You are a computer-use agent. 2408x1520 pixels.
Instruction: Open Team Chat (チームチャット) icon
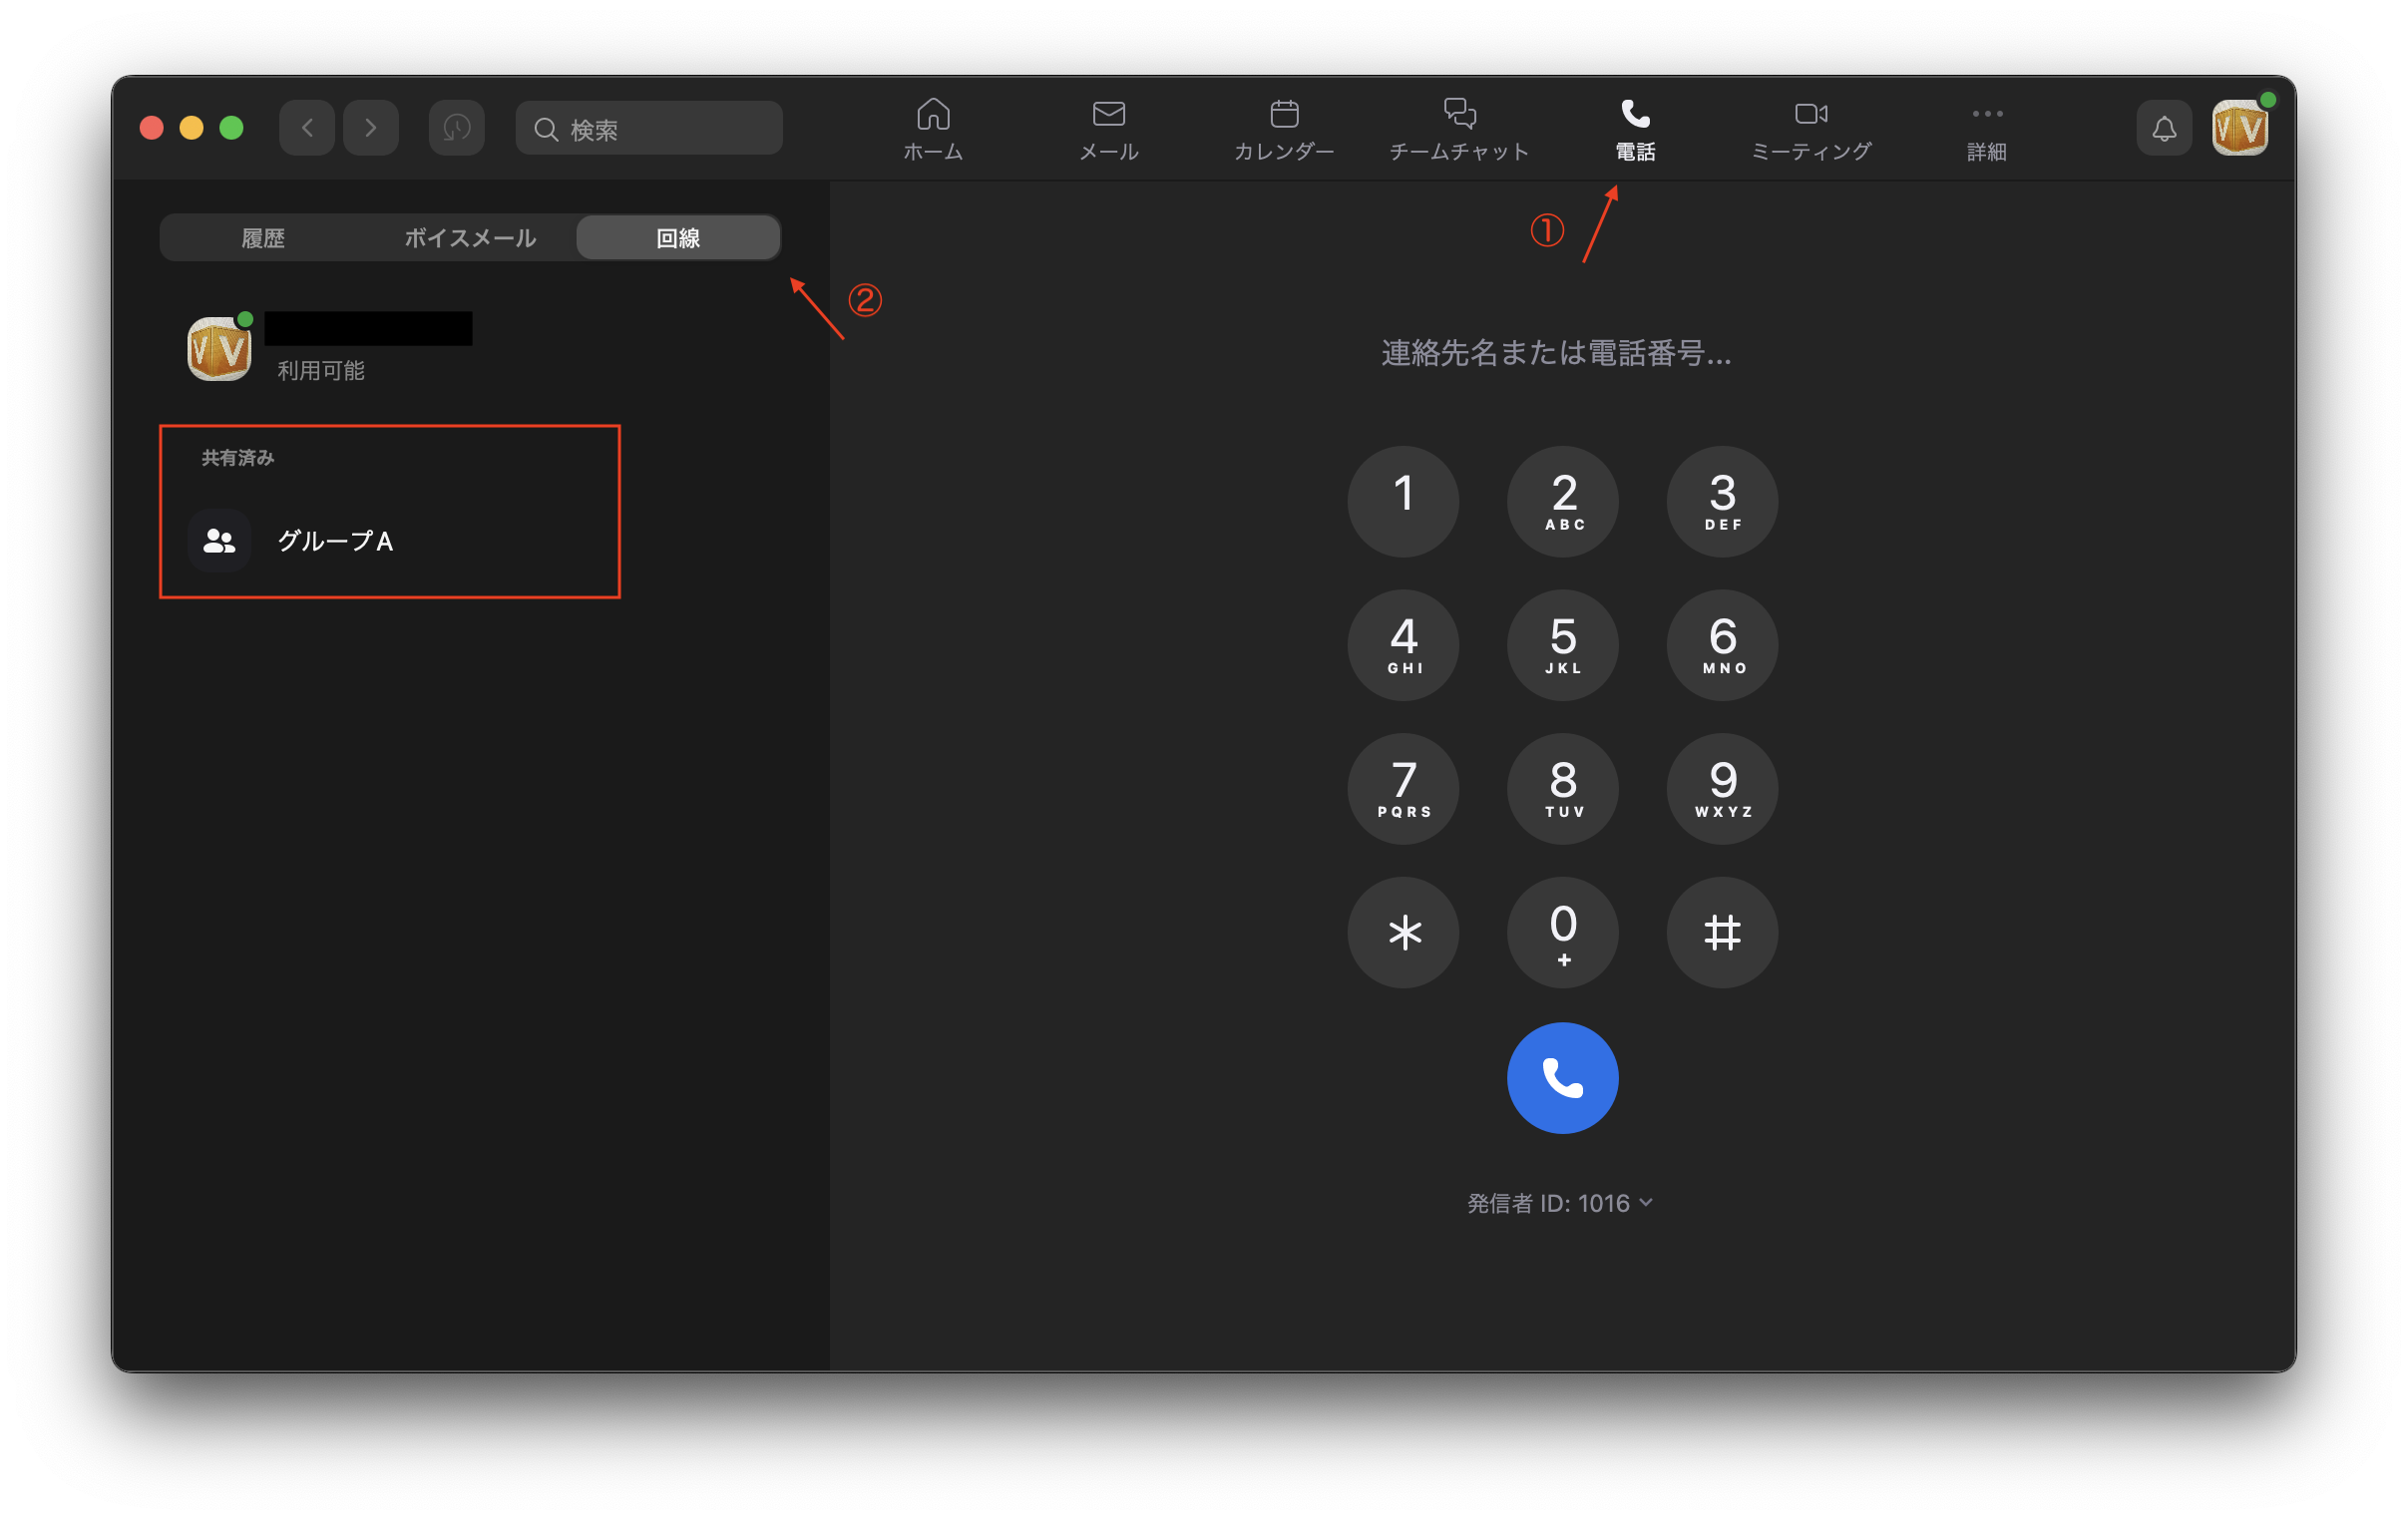pos(1459,114)
